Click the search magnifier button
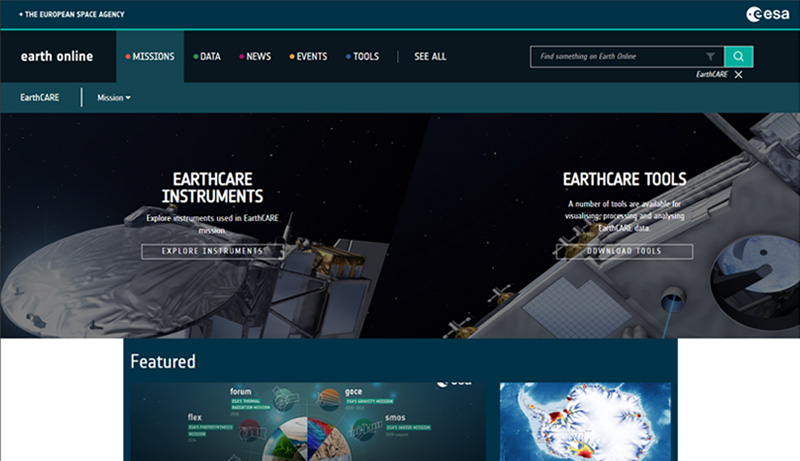 tap(738, 57)
